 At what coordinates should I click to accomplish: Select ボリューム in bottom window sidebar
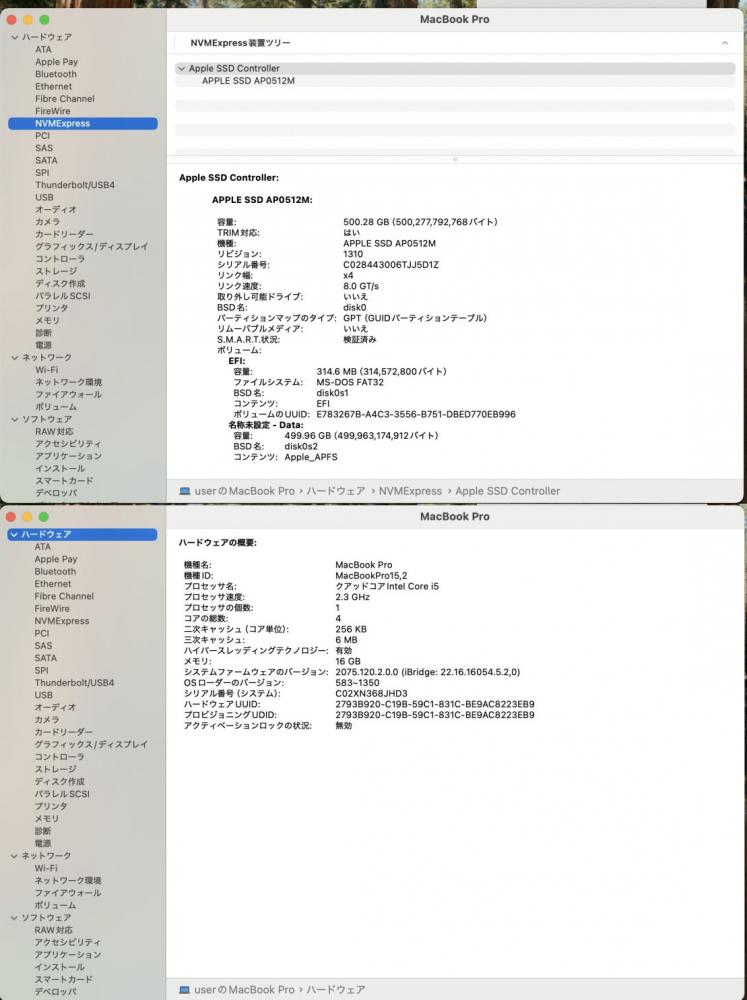[x=55, y=906]
